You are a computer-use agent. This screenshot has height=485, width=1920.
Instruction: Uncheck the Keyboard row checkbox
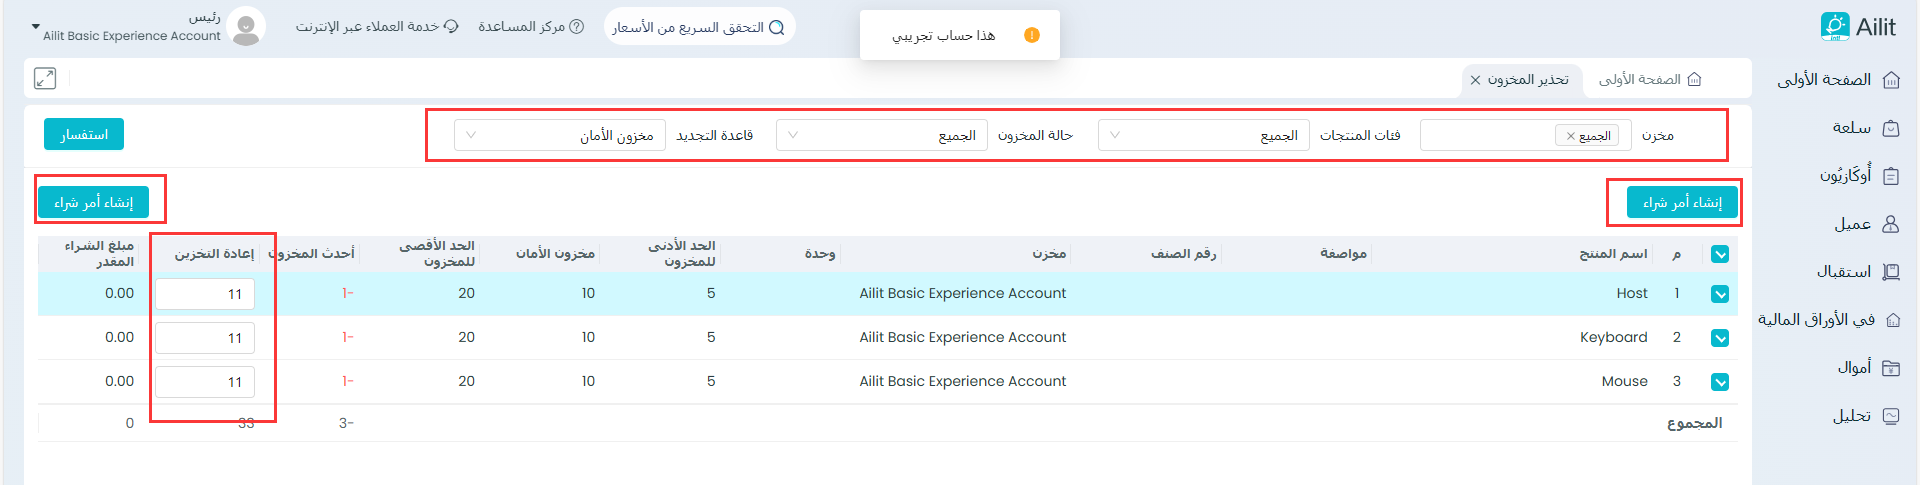tap(1720, 338)
